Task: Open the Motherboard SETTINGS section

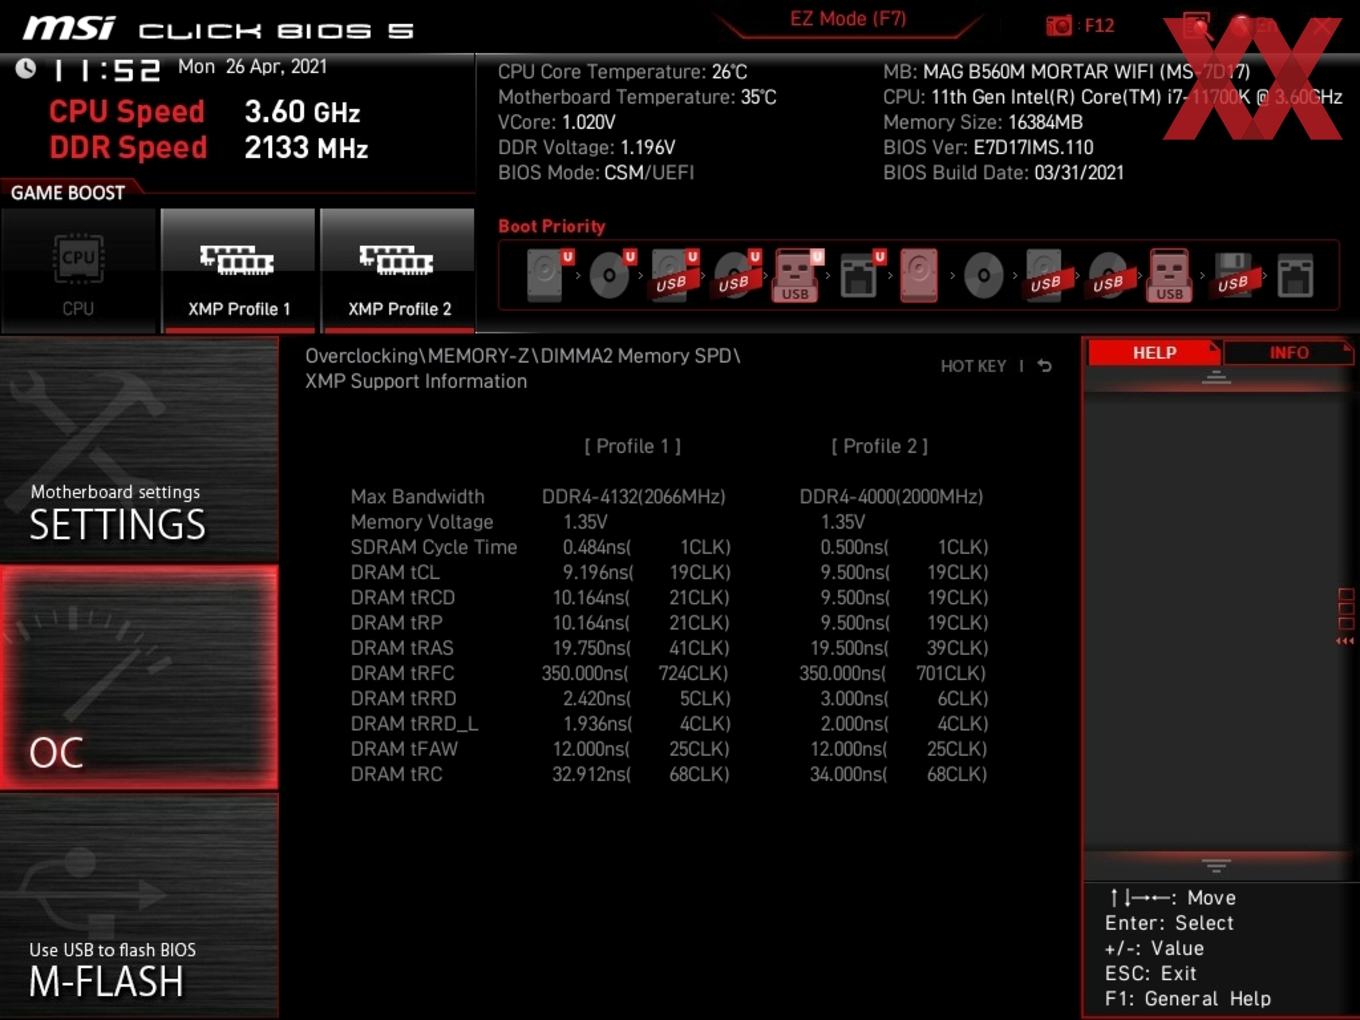Action: coord(139,449)
